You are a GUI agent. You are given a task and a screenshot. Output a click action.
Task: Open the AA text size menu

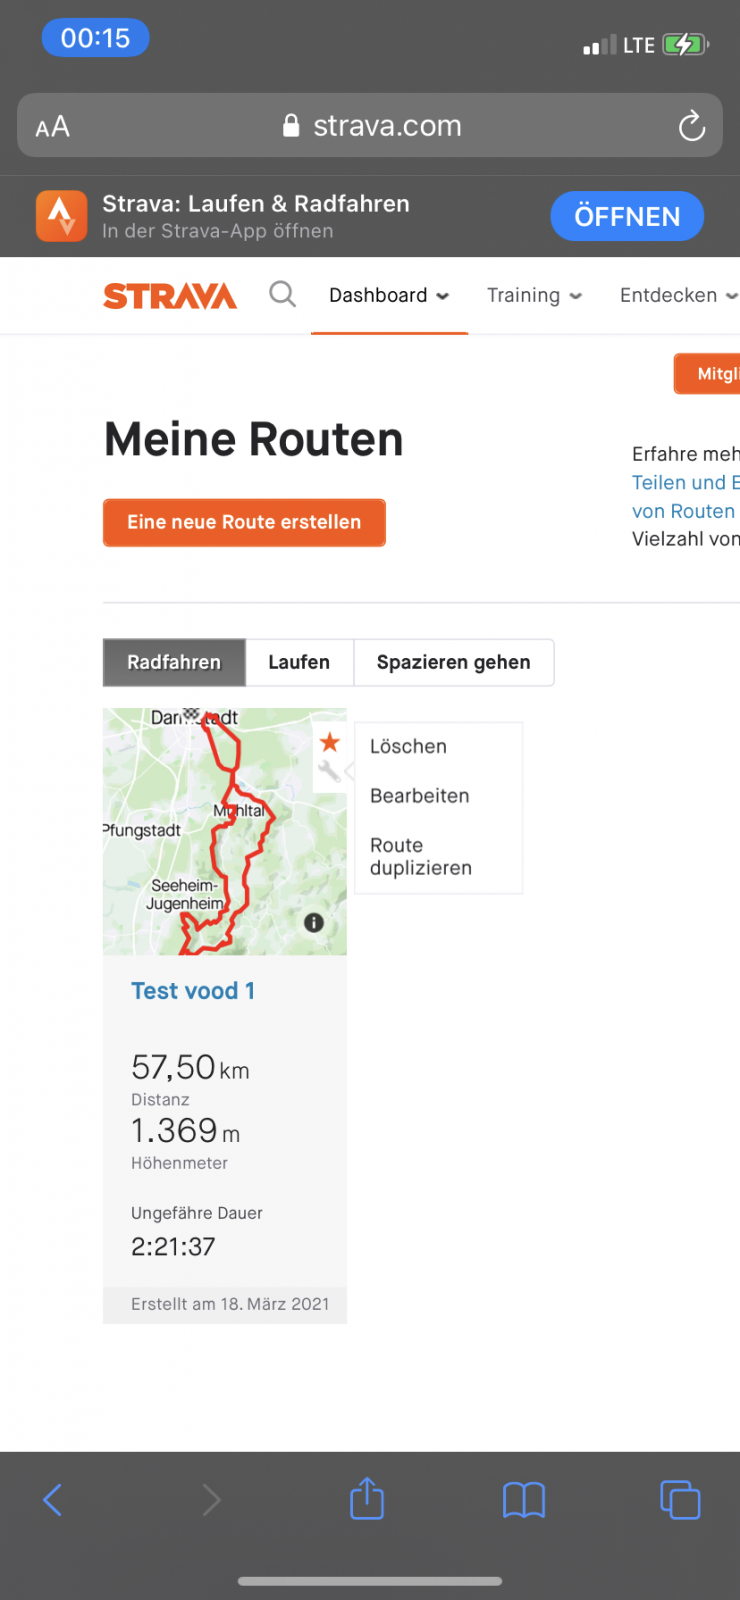click(53, 127)
